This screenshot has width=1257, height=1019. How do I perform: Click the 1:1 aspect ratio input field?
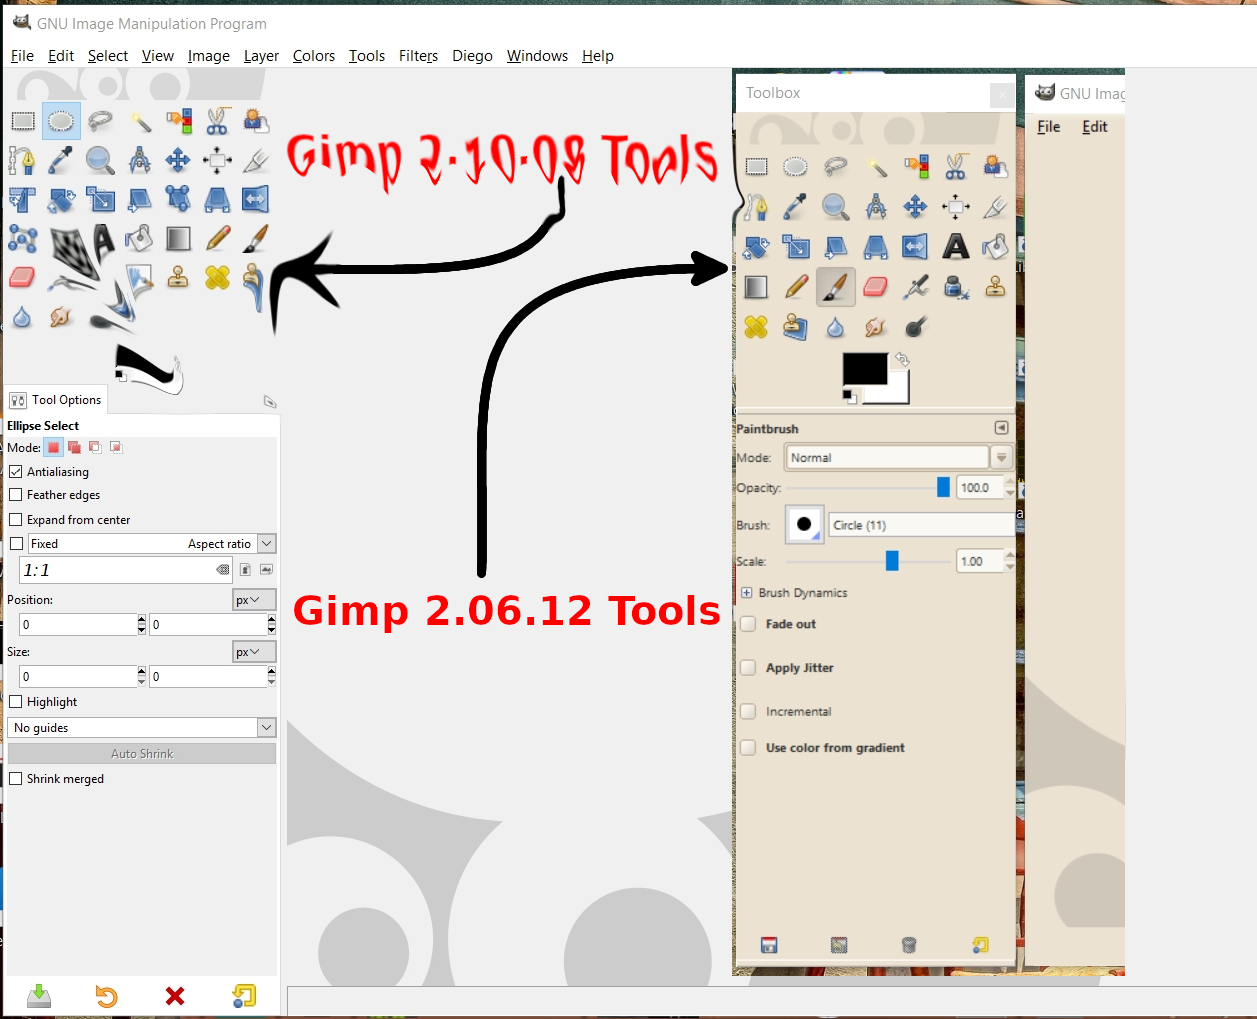pos(126,570)
